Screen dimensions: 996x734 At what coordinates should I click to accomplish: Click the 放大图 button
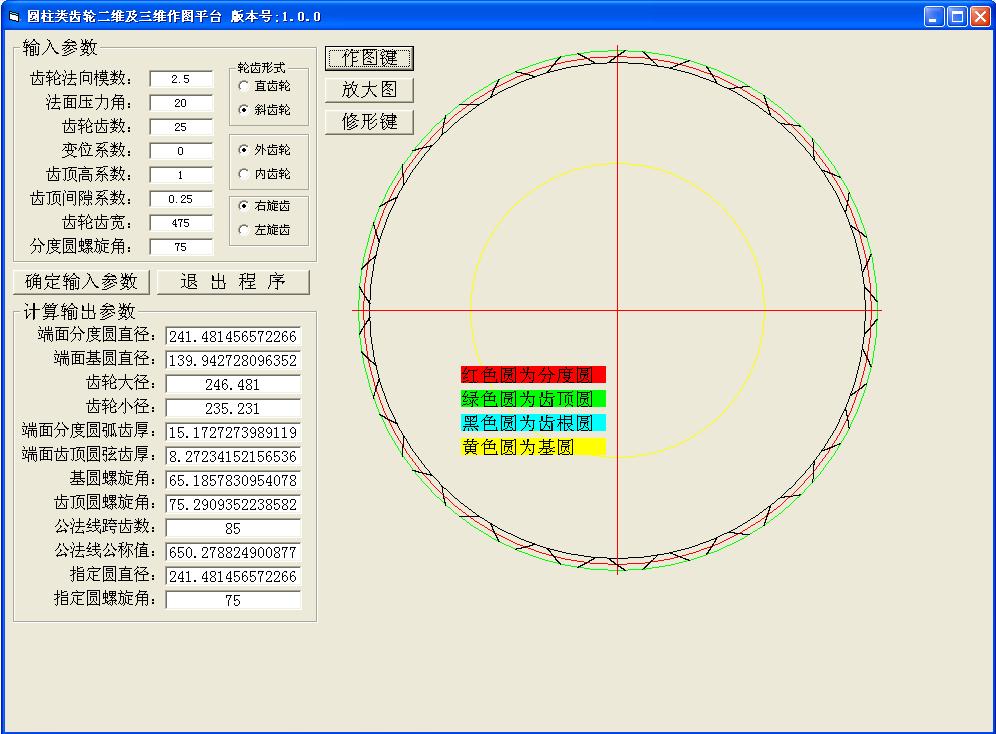coord(369,90)
